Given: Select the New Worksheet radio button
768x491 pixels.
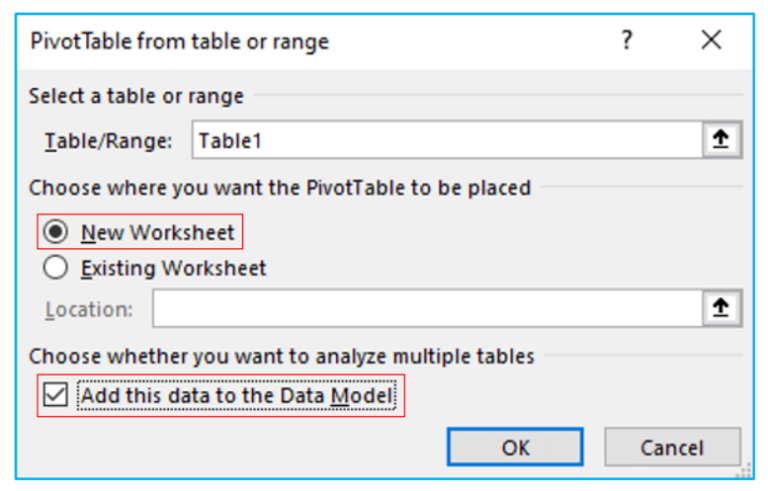Looking at the screenshot, I should (x=55, y=232).
